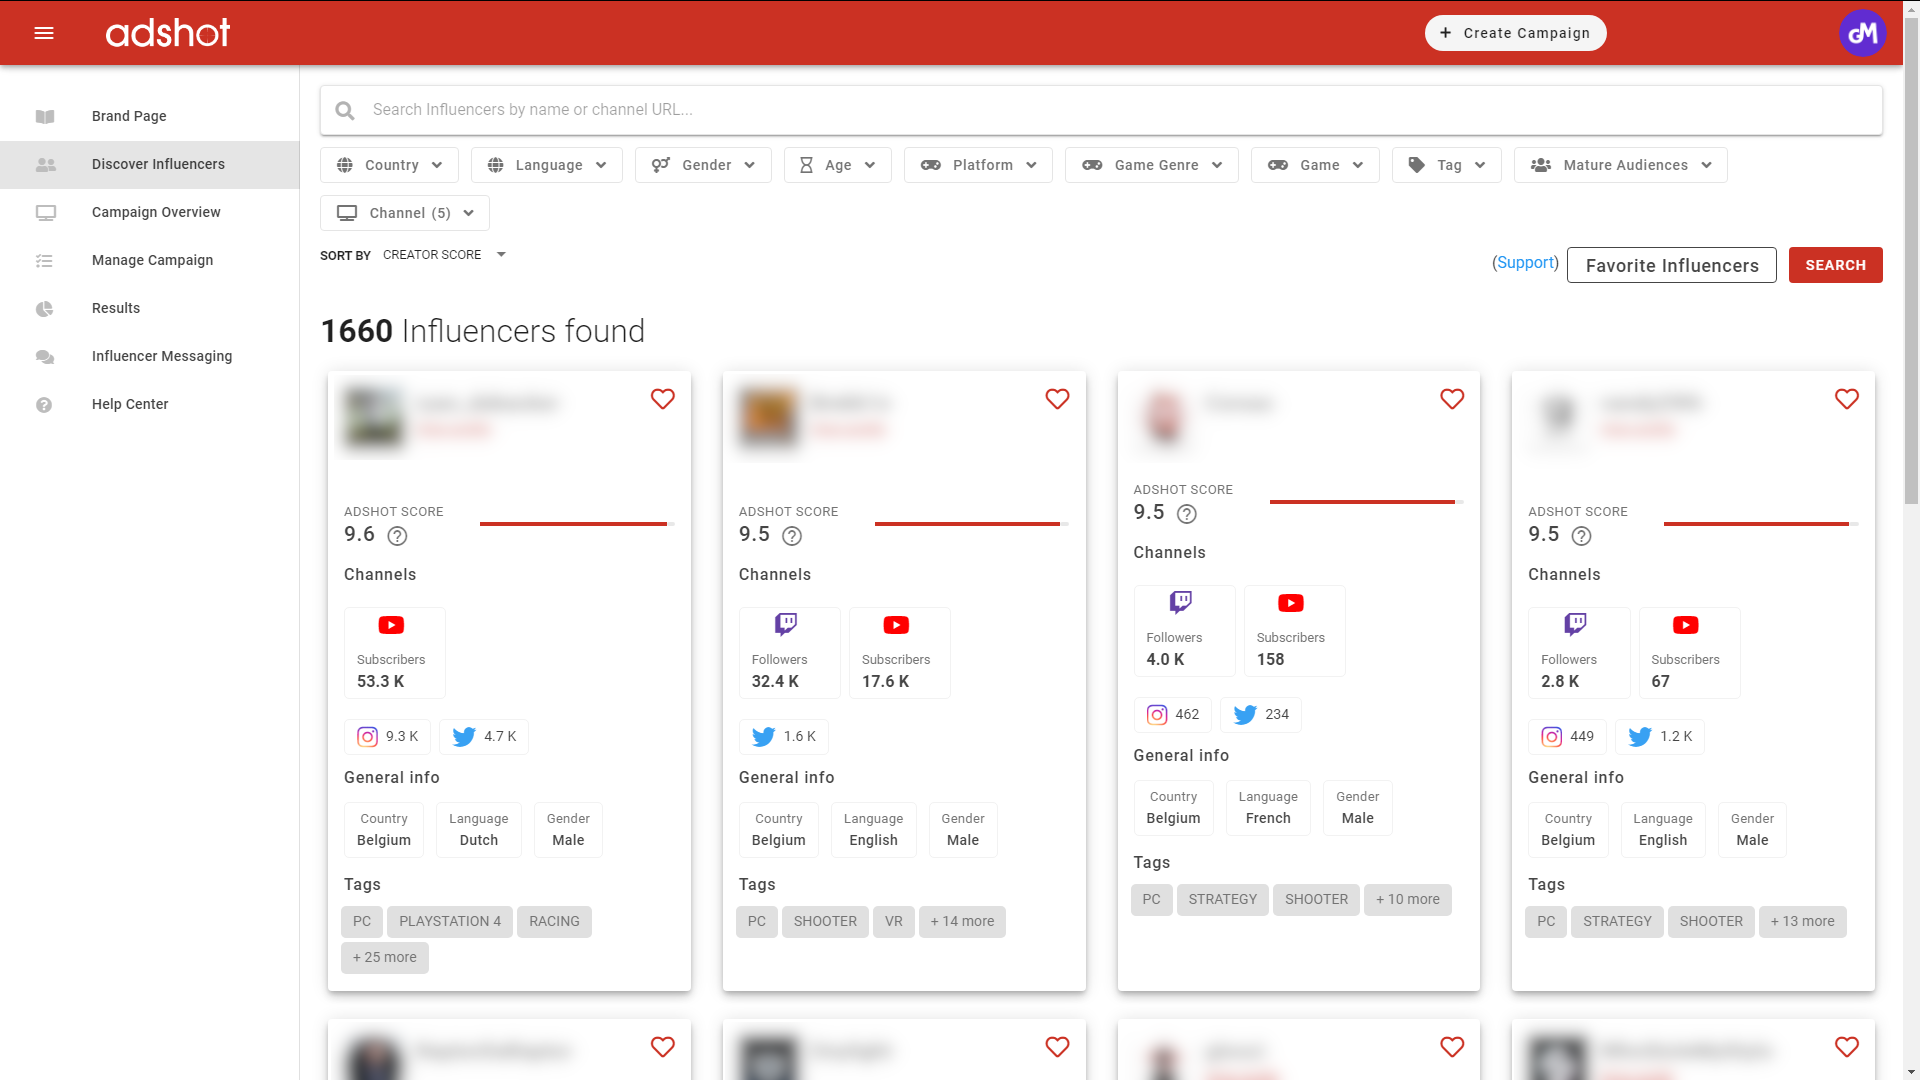Viewport: 1920px width, 1080px height.
Task: Click the Instagram 9.3 K badge
Action: [388, 737]
